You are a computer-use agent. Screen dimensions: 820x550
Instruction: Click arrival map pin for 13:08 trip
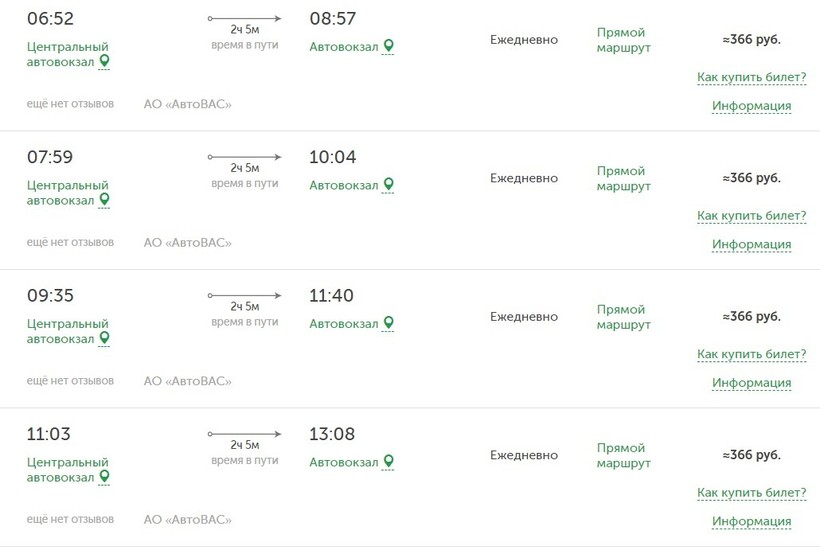pyautogui.click(x=388, y=461)
